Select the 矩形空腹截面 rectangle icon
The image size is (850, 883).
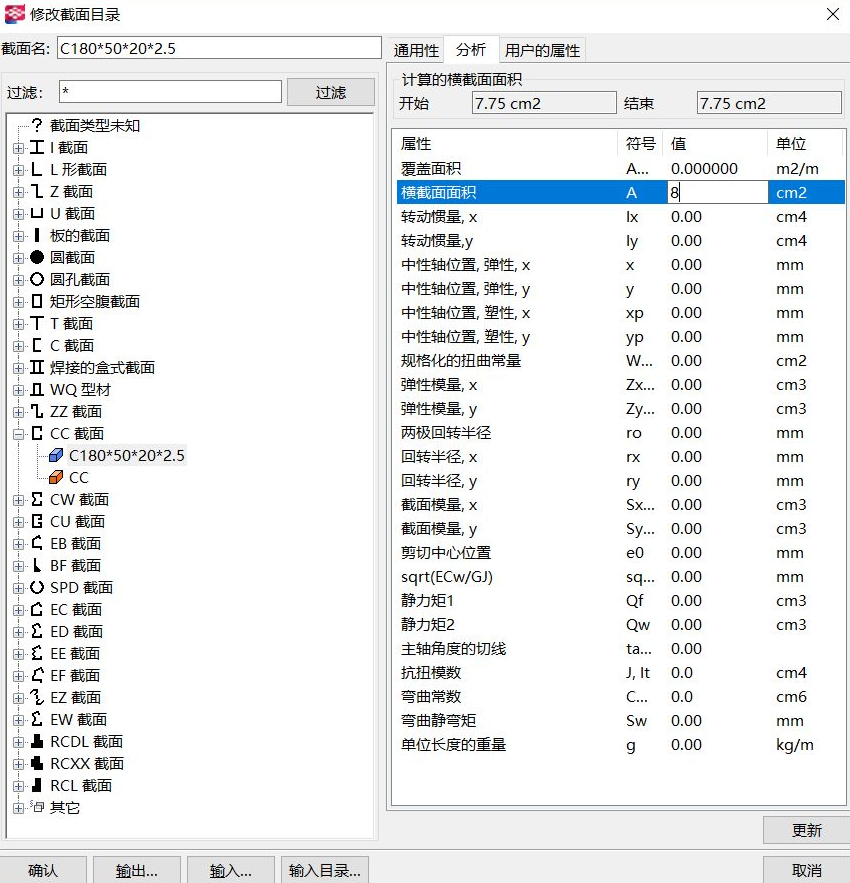coord(37,301)
